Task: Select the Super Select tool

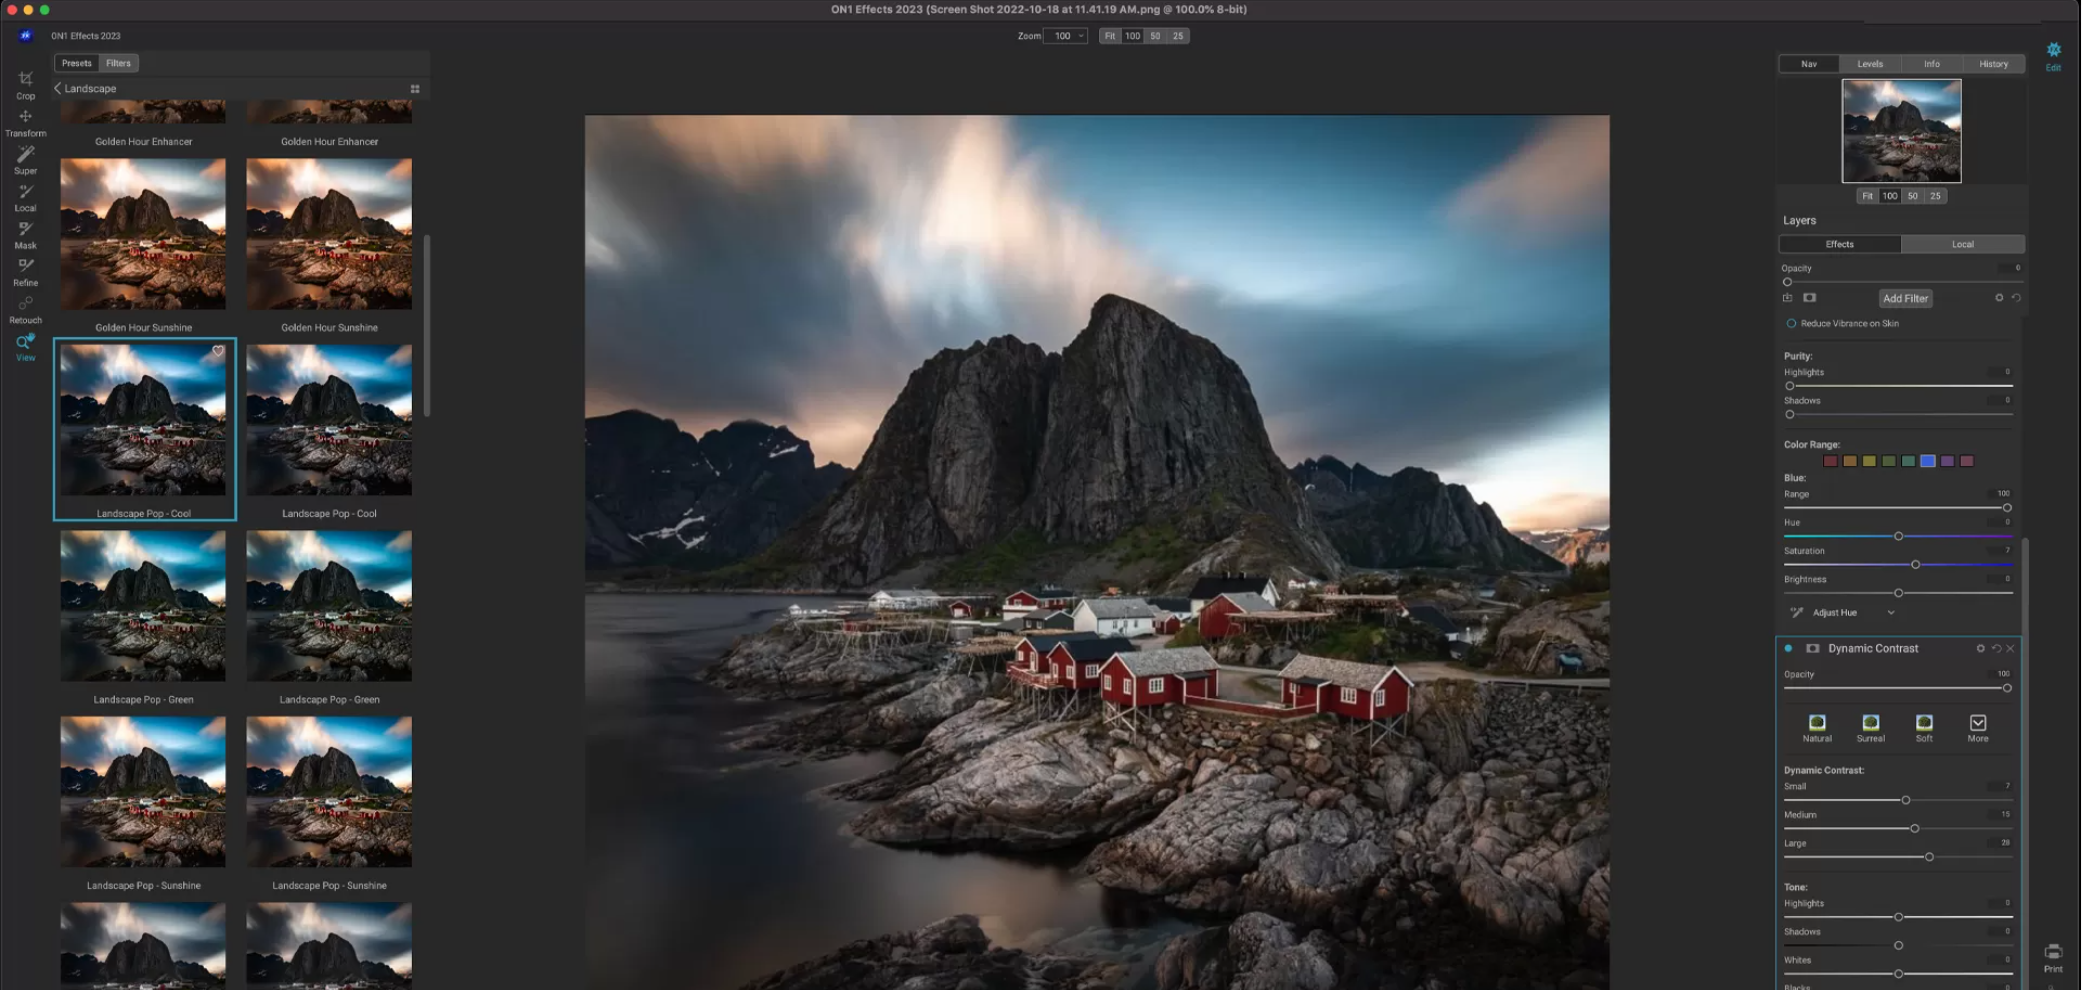Action: (25, 159)
